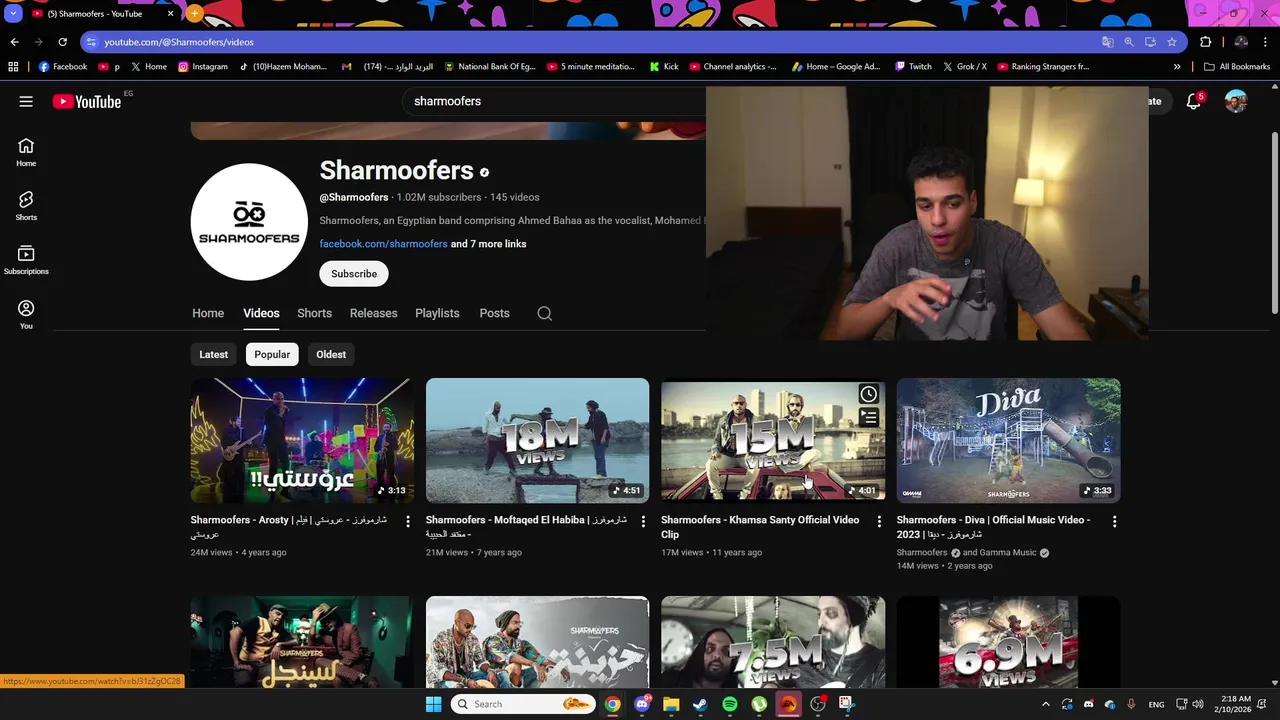Open Home in the YouTube sidebar

point(26,152)
